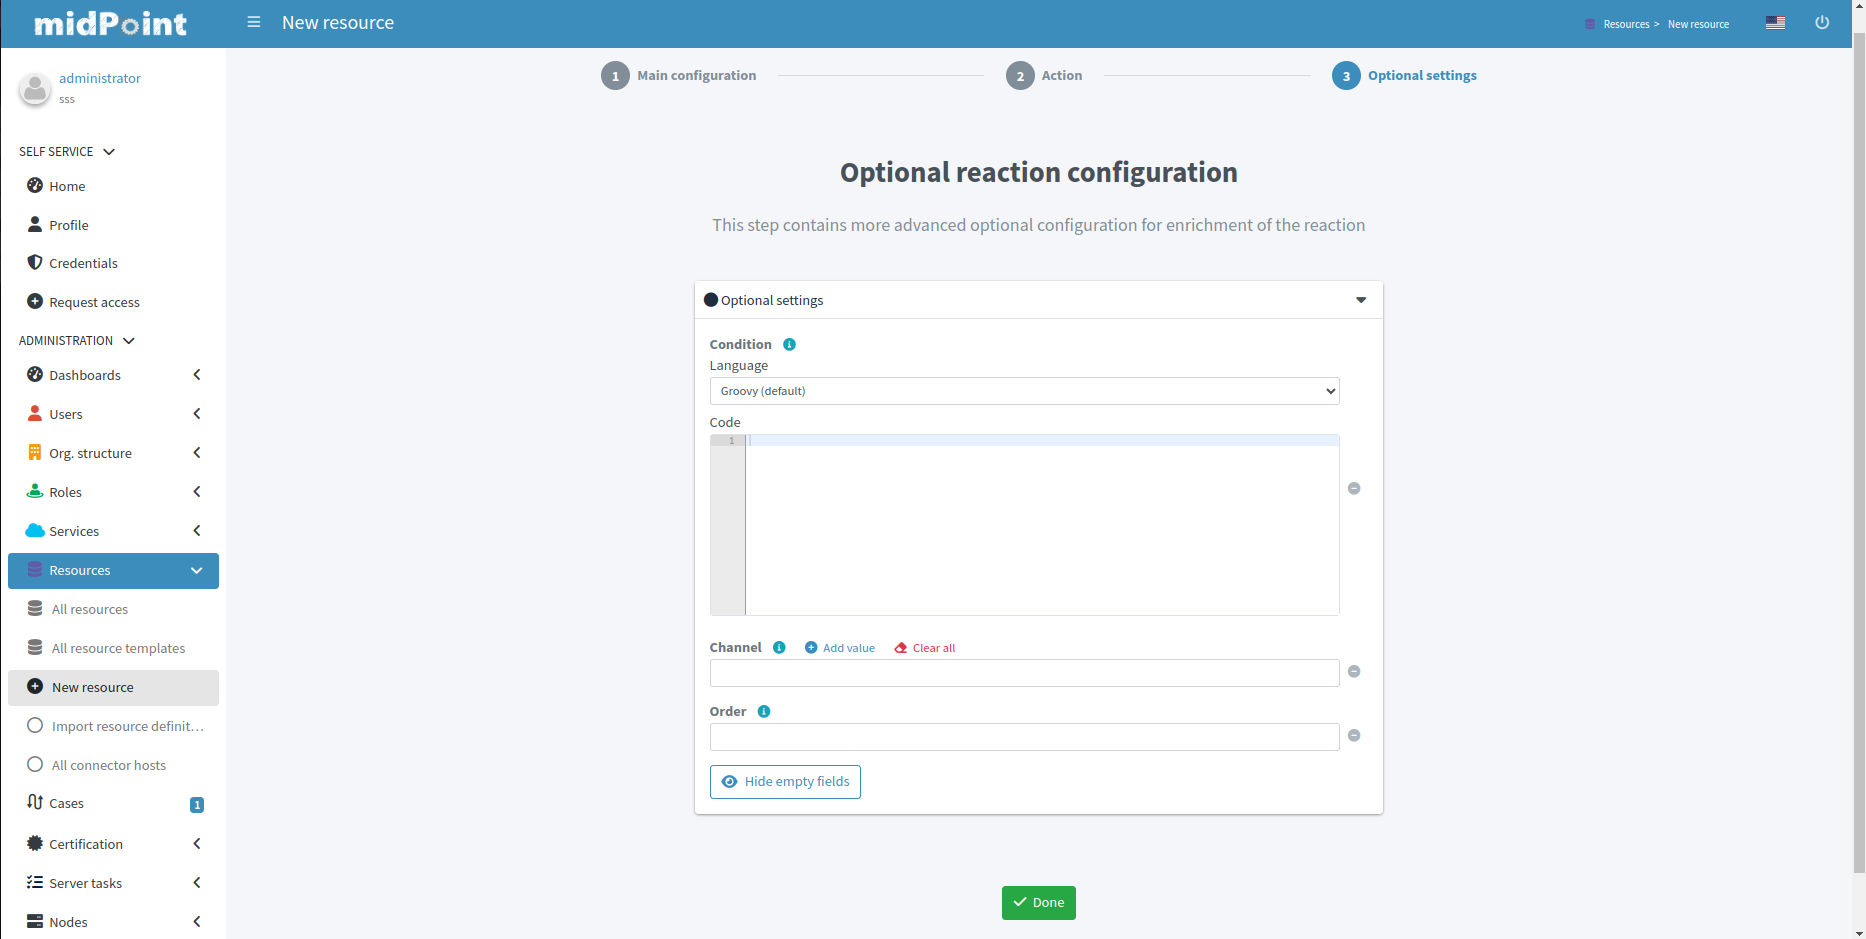Image resolution: width=1866 pixels, height=939 pixels.
Task: Click the Condition info icon
Action: click(789, 345)
